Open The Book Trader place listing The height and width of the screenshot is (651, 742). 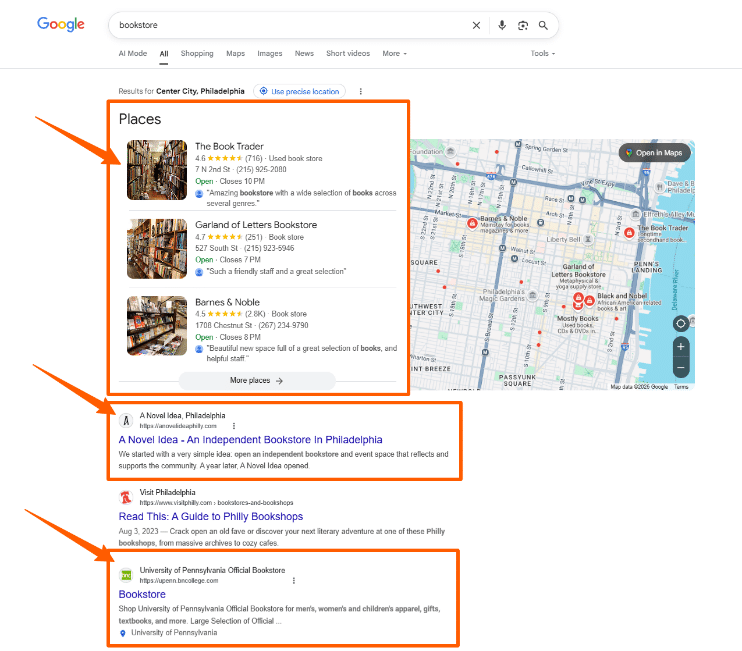tap(229, 146)
